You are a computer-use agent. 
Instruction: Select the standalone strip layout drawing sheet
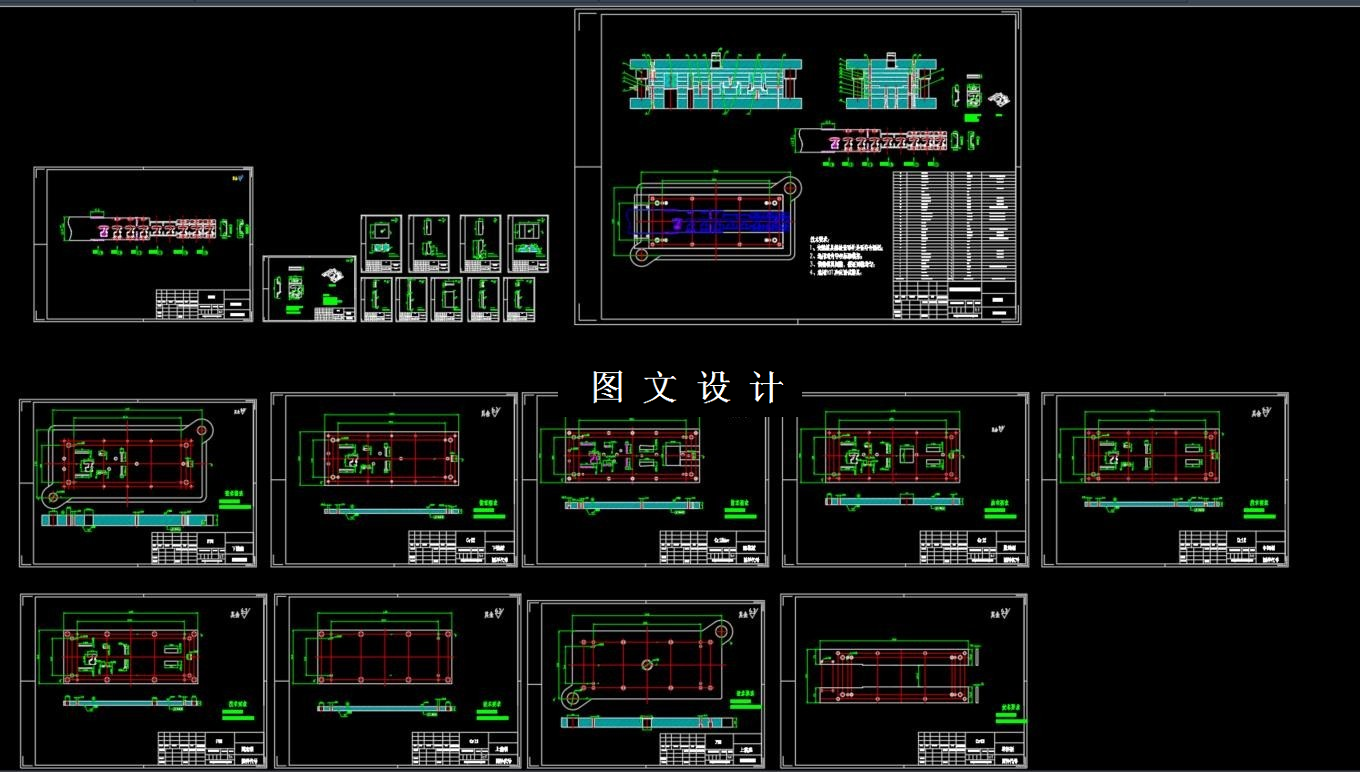coord(143,245)
